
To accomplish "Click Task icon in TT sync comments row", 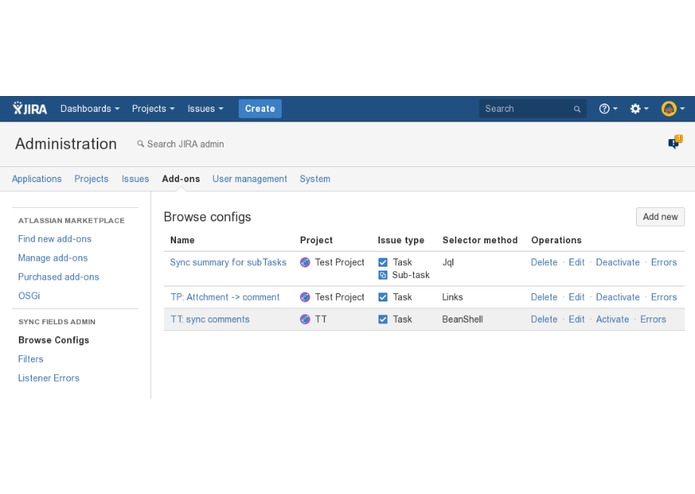I will (383, 319).
